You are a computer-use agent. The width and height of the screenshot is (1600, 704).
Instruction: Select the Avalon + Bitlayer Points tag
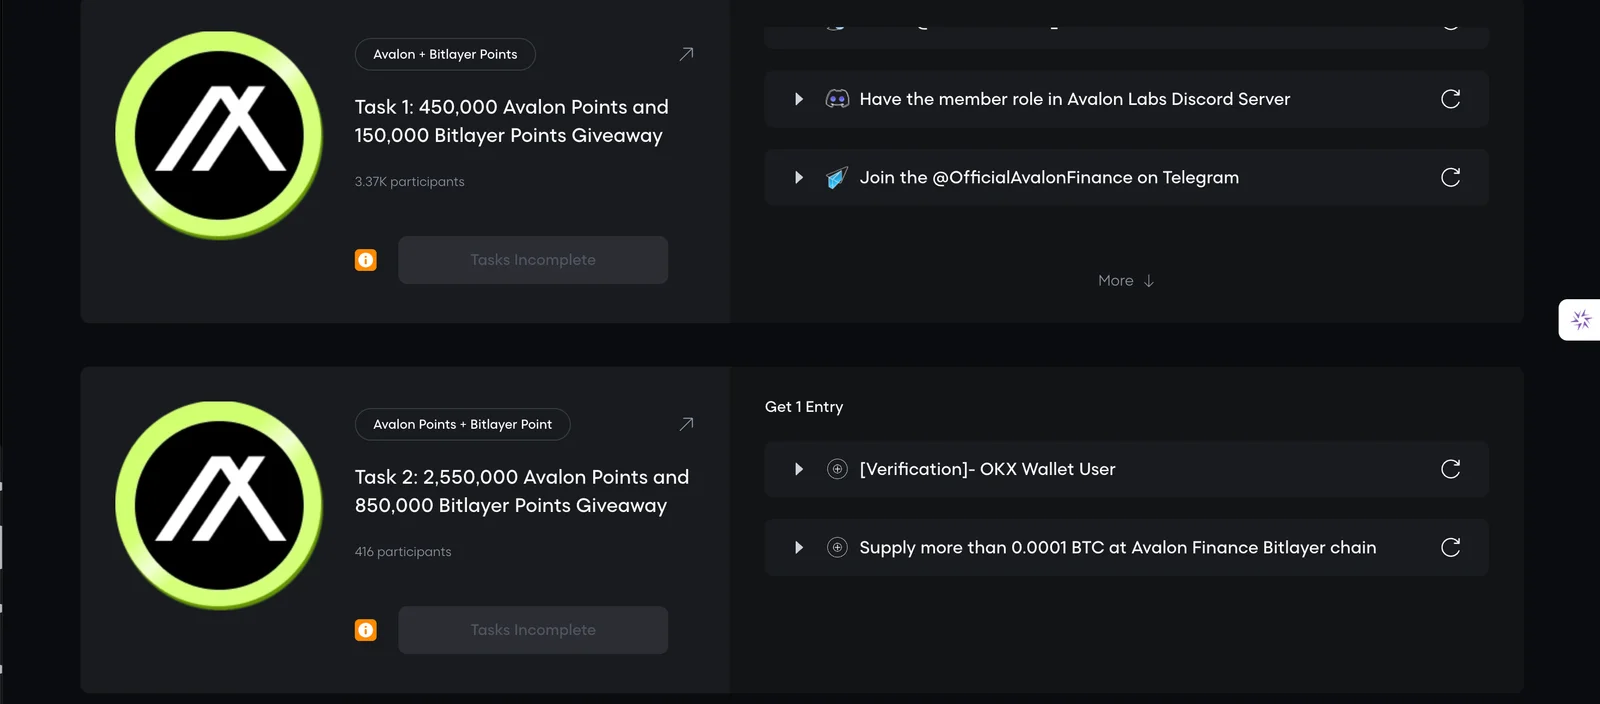pyautogui.click(x=445, y=54)
